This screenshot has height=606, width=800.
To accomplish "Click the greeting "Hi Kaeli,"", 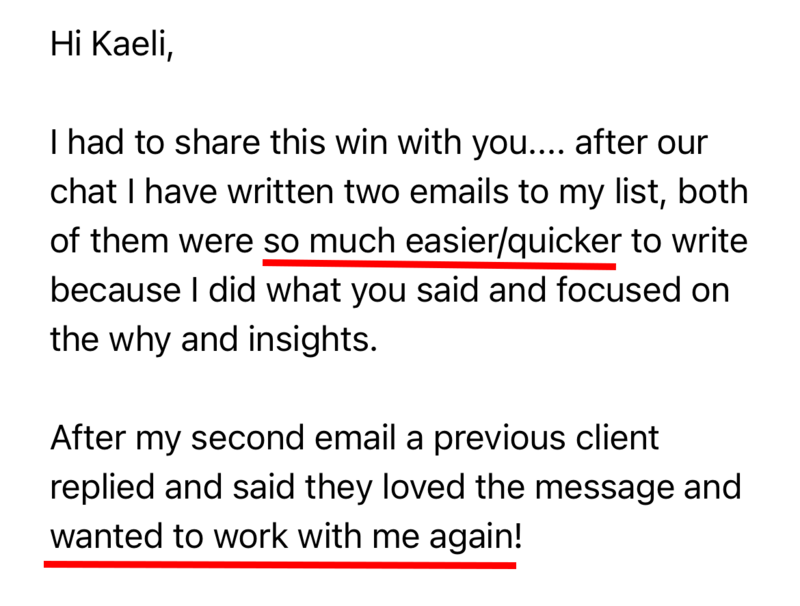I will pyautogui.click(x=112, y=44).
